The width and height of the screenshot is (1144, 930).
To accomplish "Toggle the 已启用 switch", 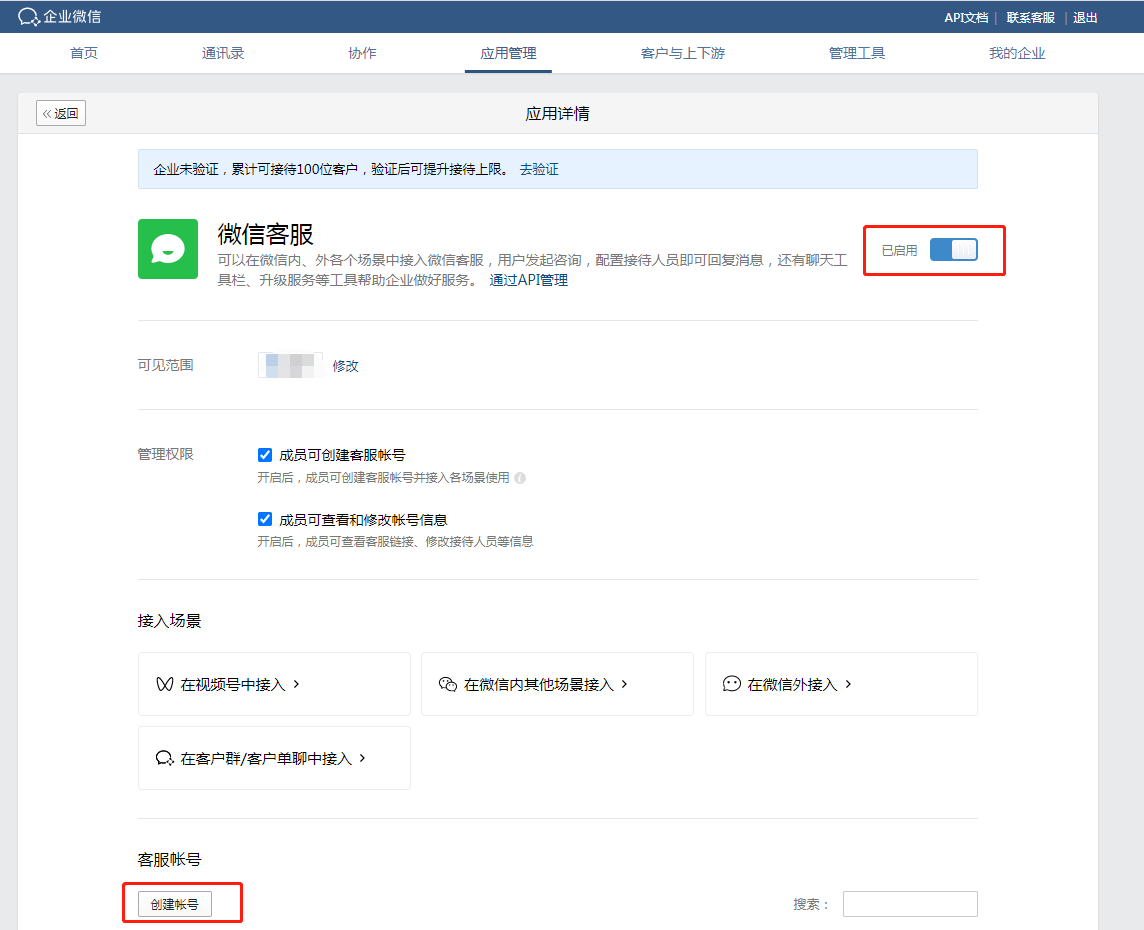I will (954, 250).
